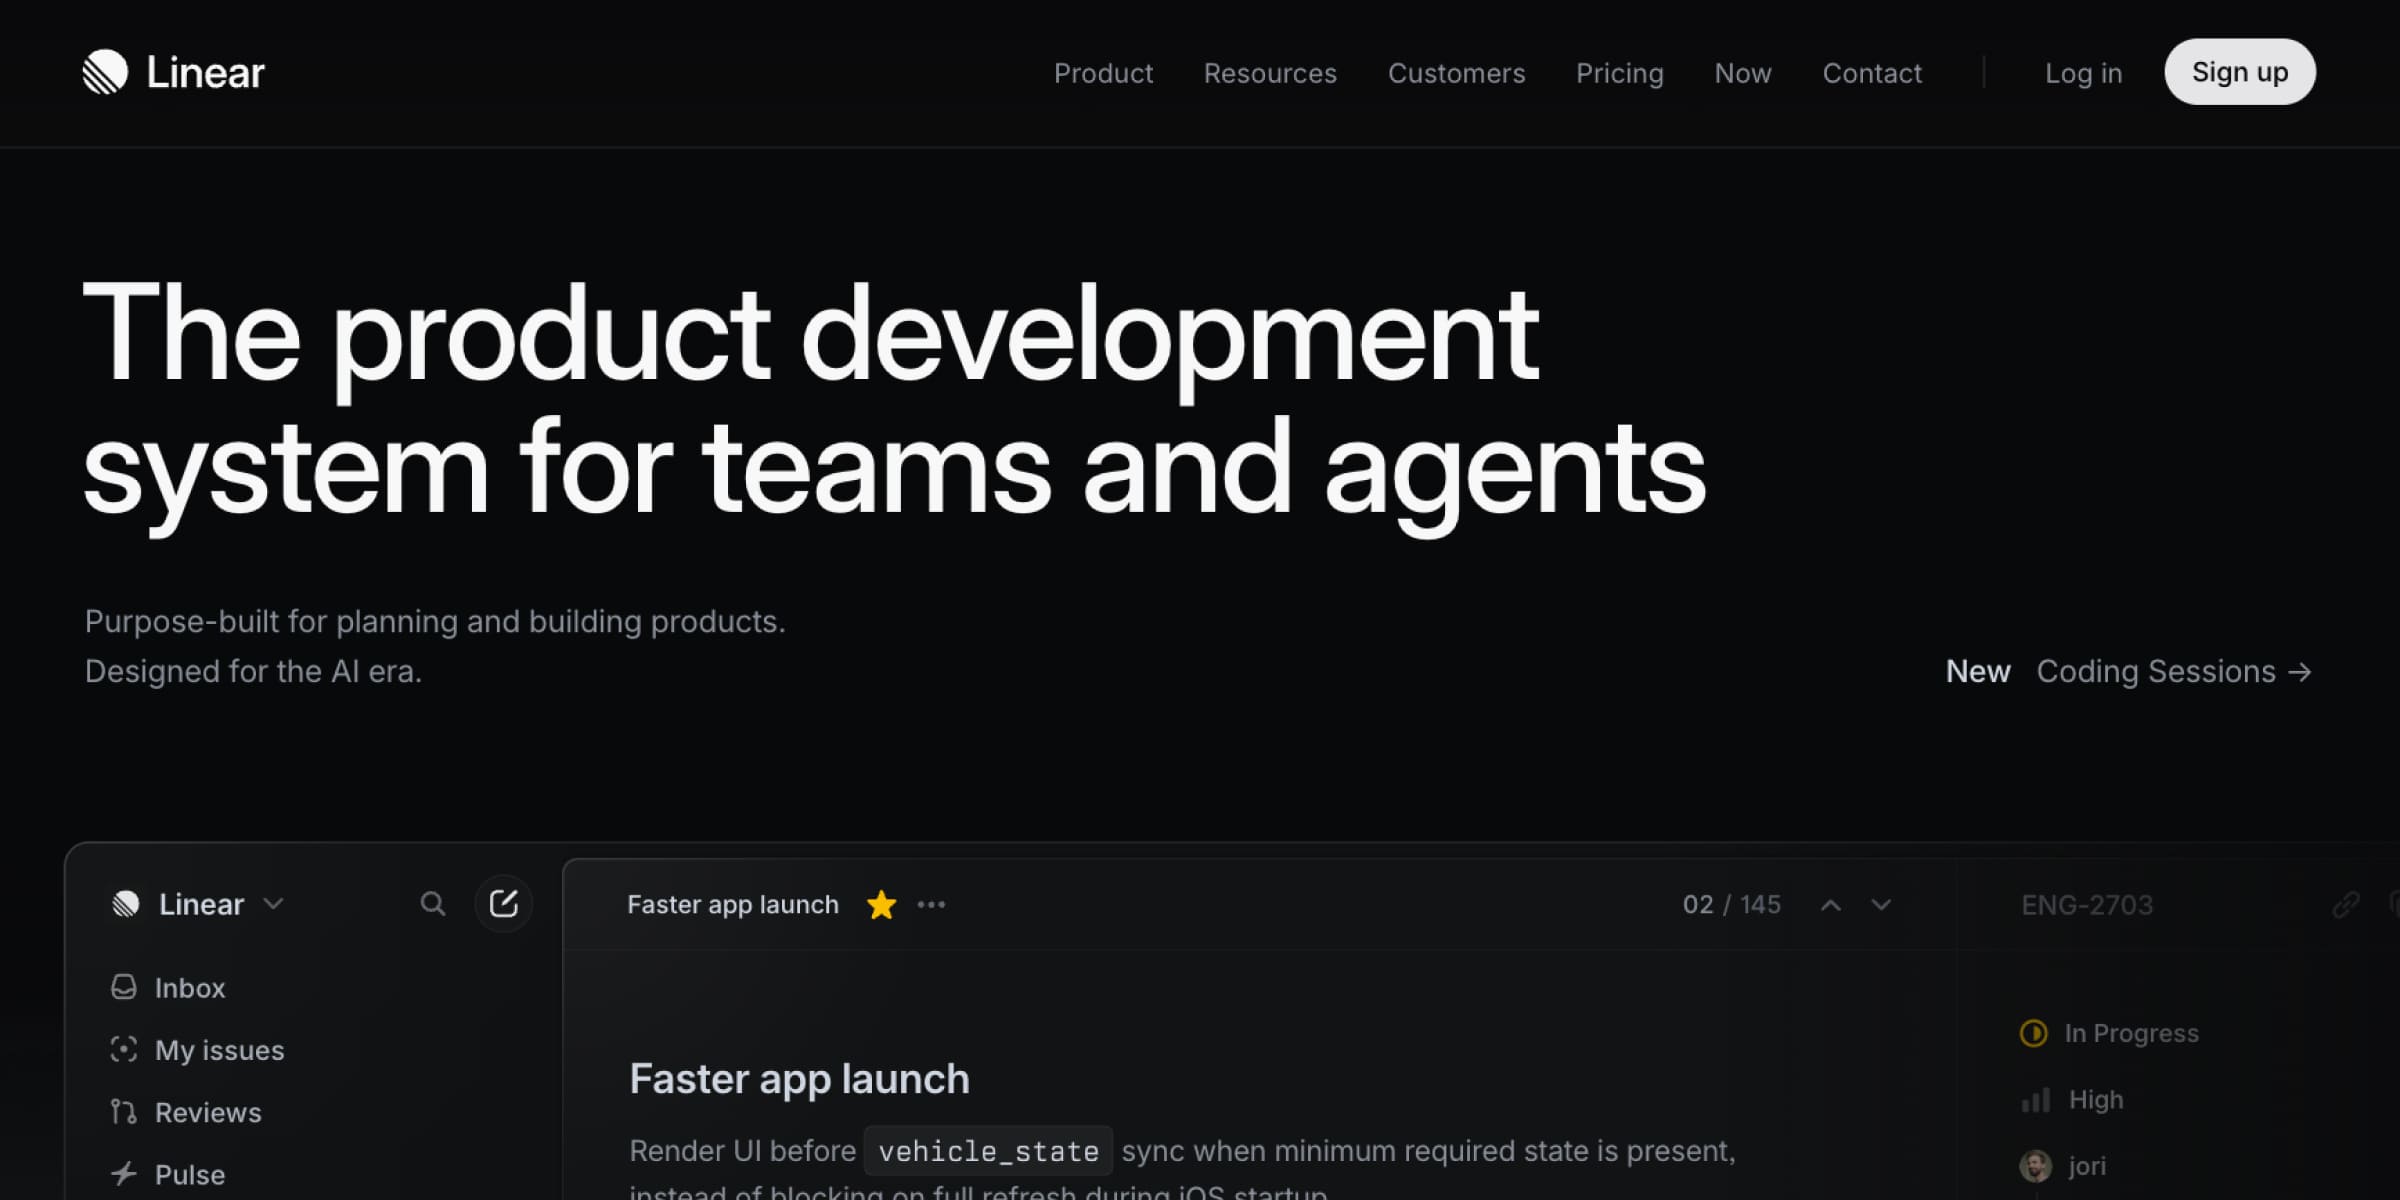Click the Faster app launch breadcrumb title
The width and height of the screenshot is (2400, 1200).
732,904
